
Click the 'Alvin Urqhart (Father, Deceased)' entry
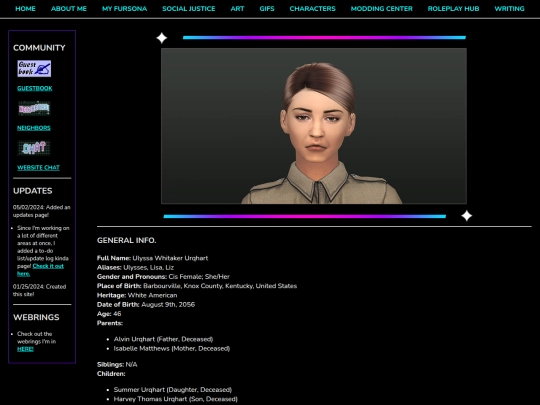tap(164, 339)
